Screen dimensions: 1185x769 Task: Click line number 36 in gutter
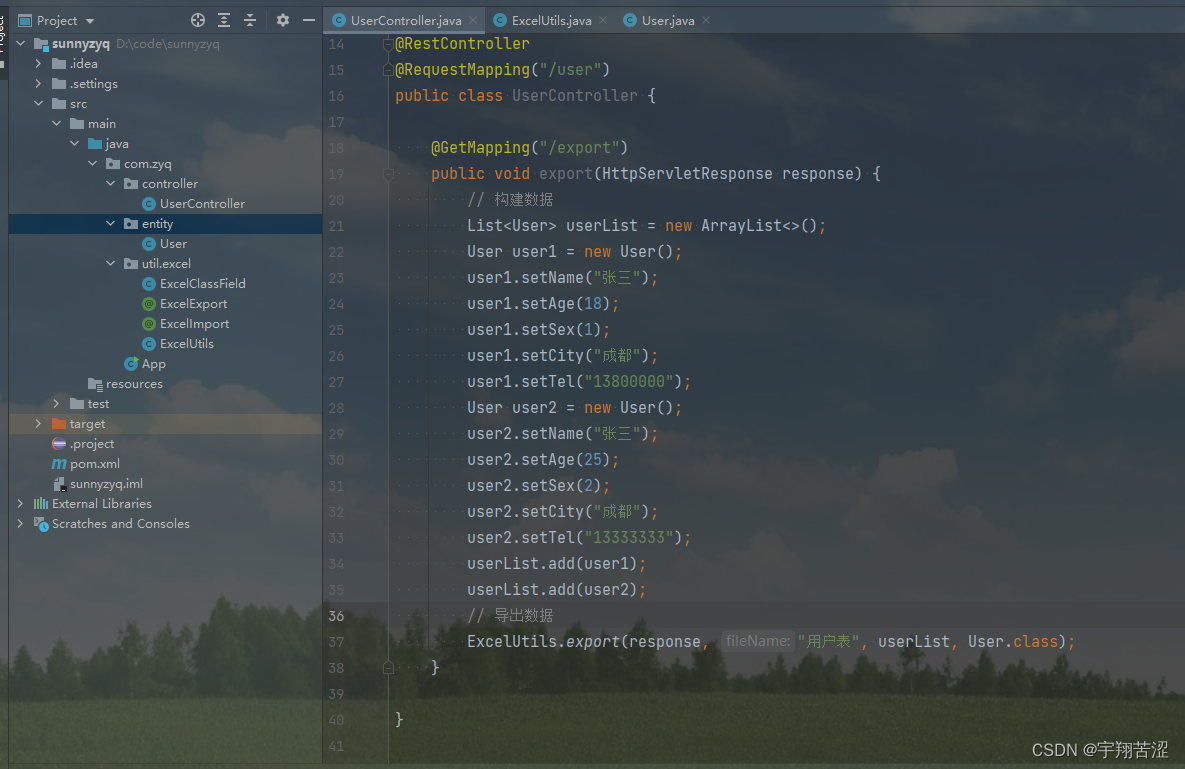336,616
